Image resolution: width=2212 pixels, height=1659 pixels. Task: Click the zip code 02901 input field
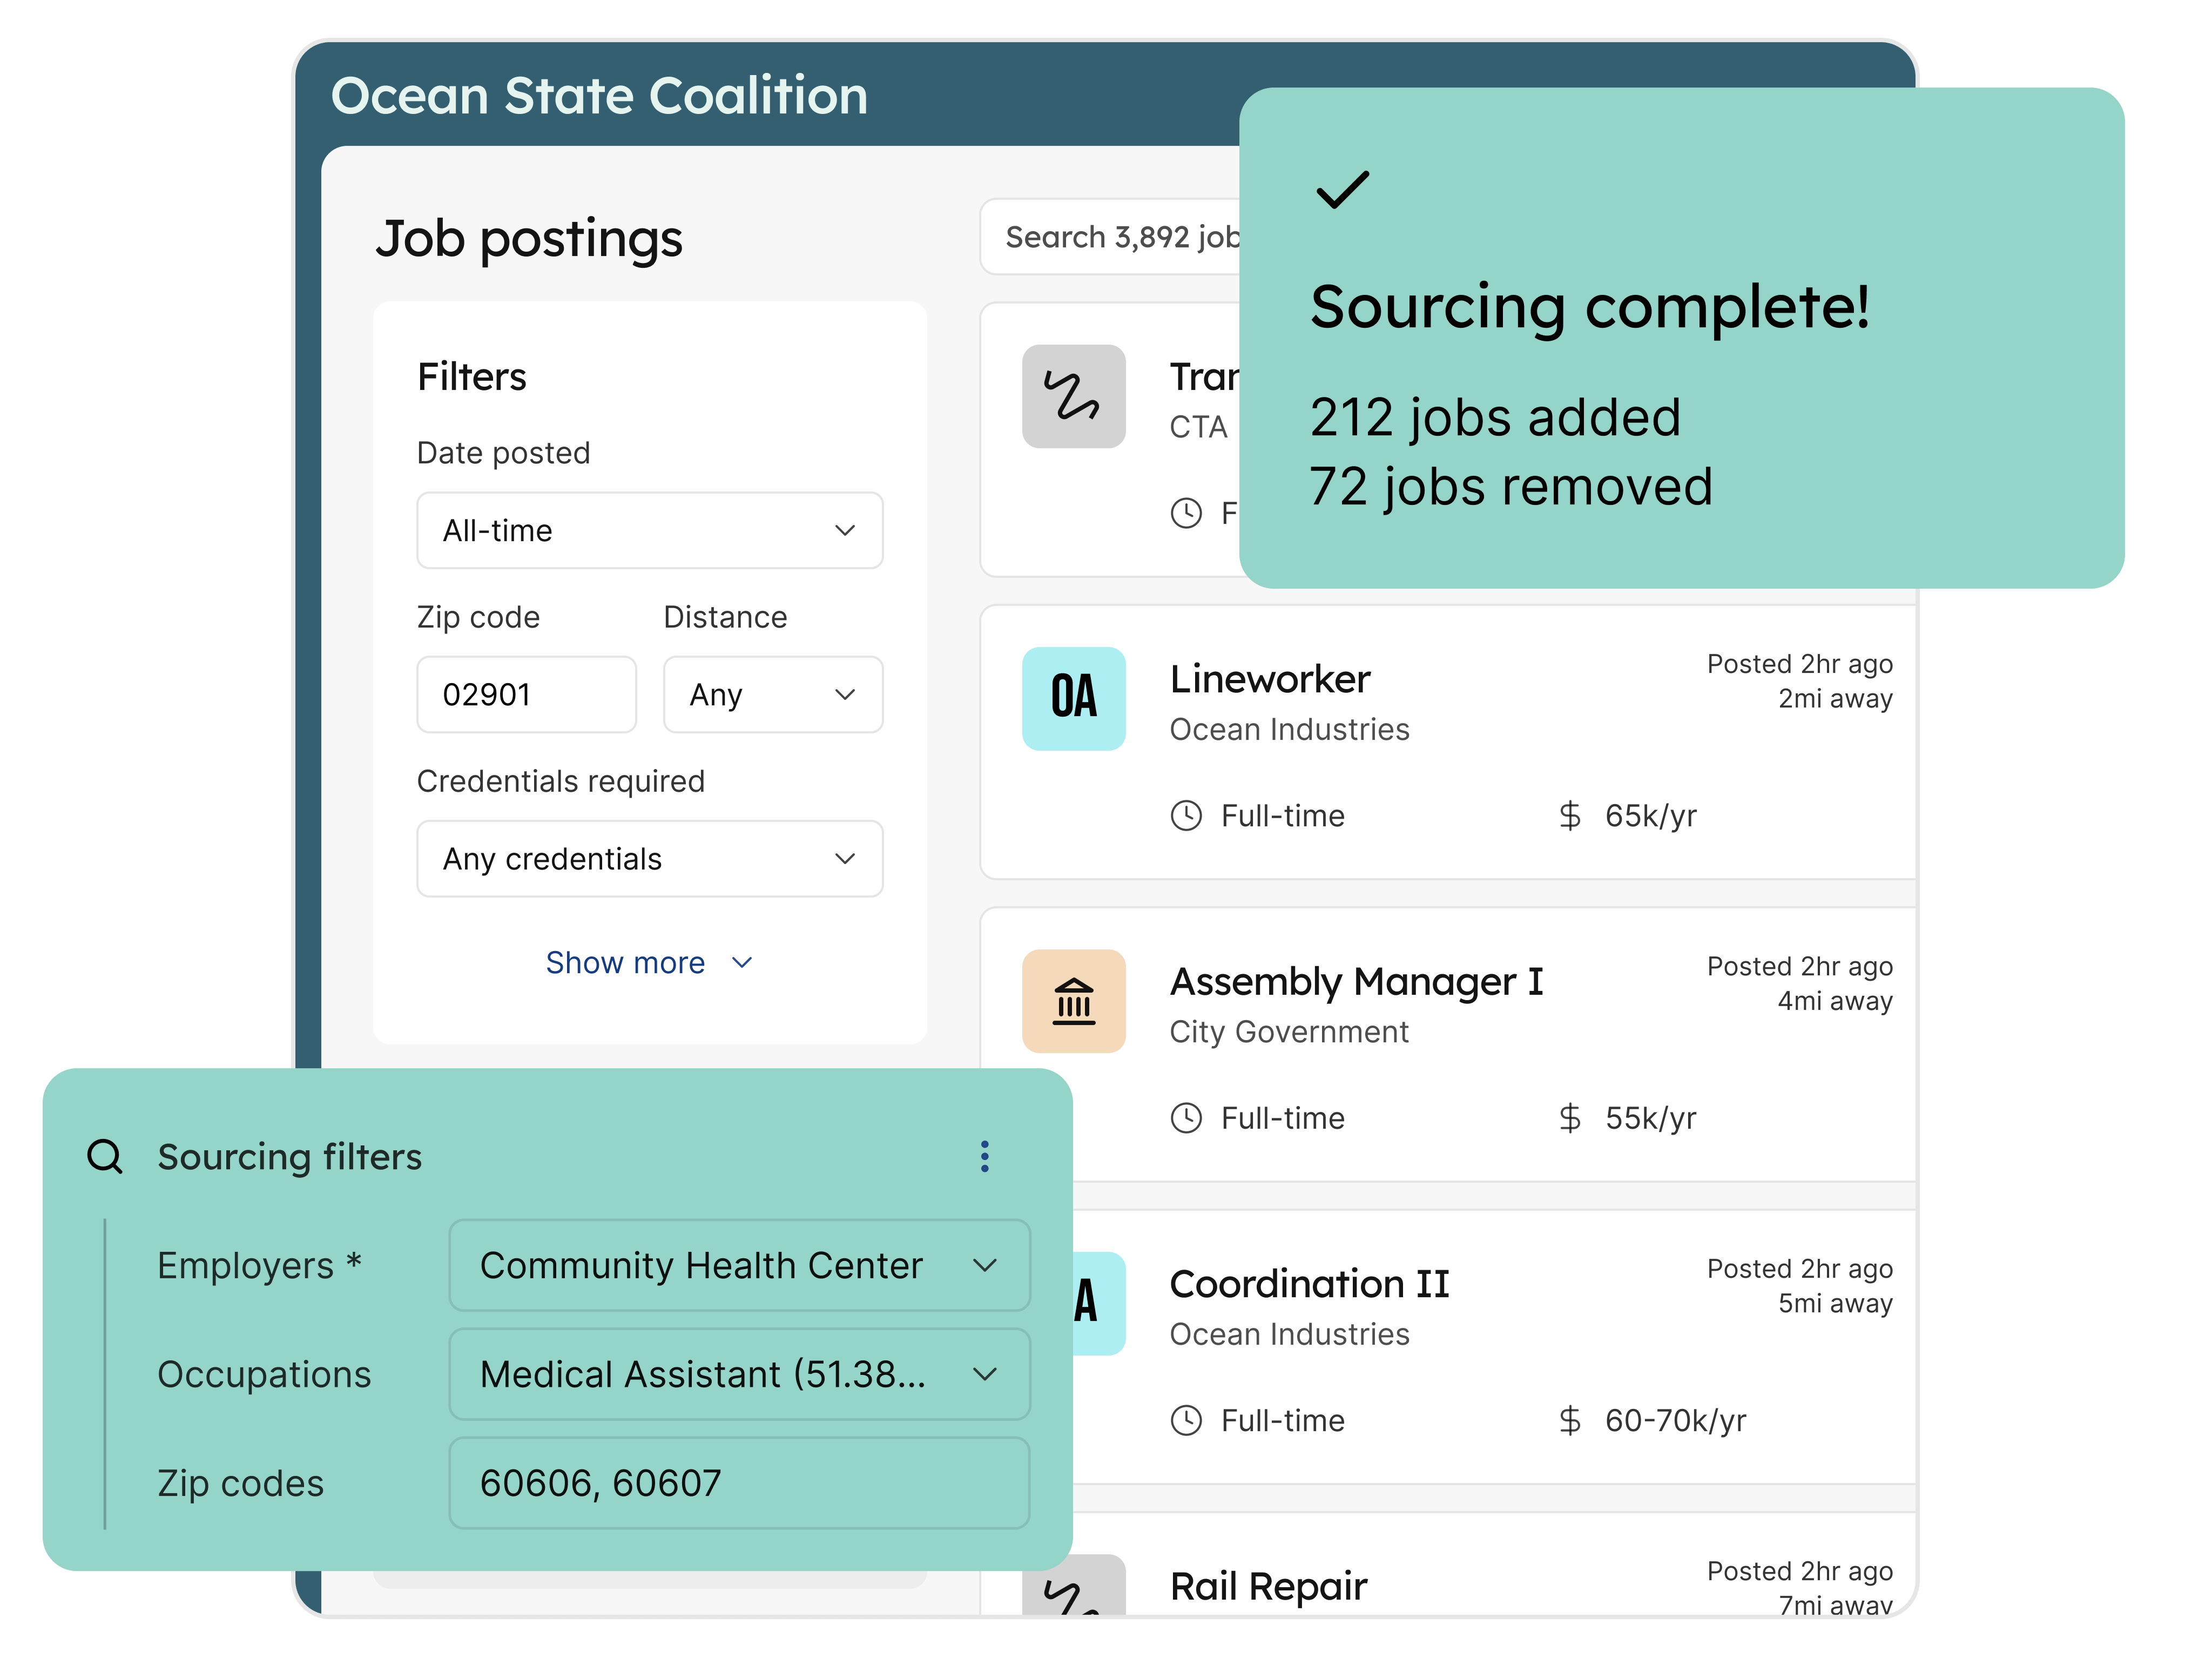coord(526,694)
